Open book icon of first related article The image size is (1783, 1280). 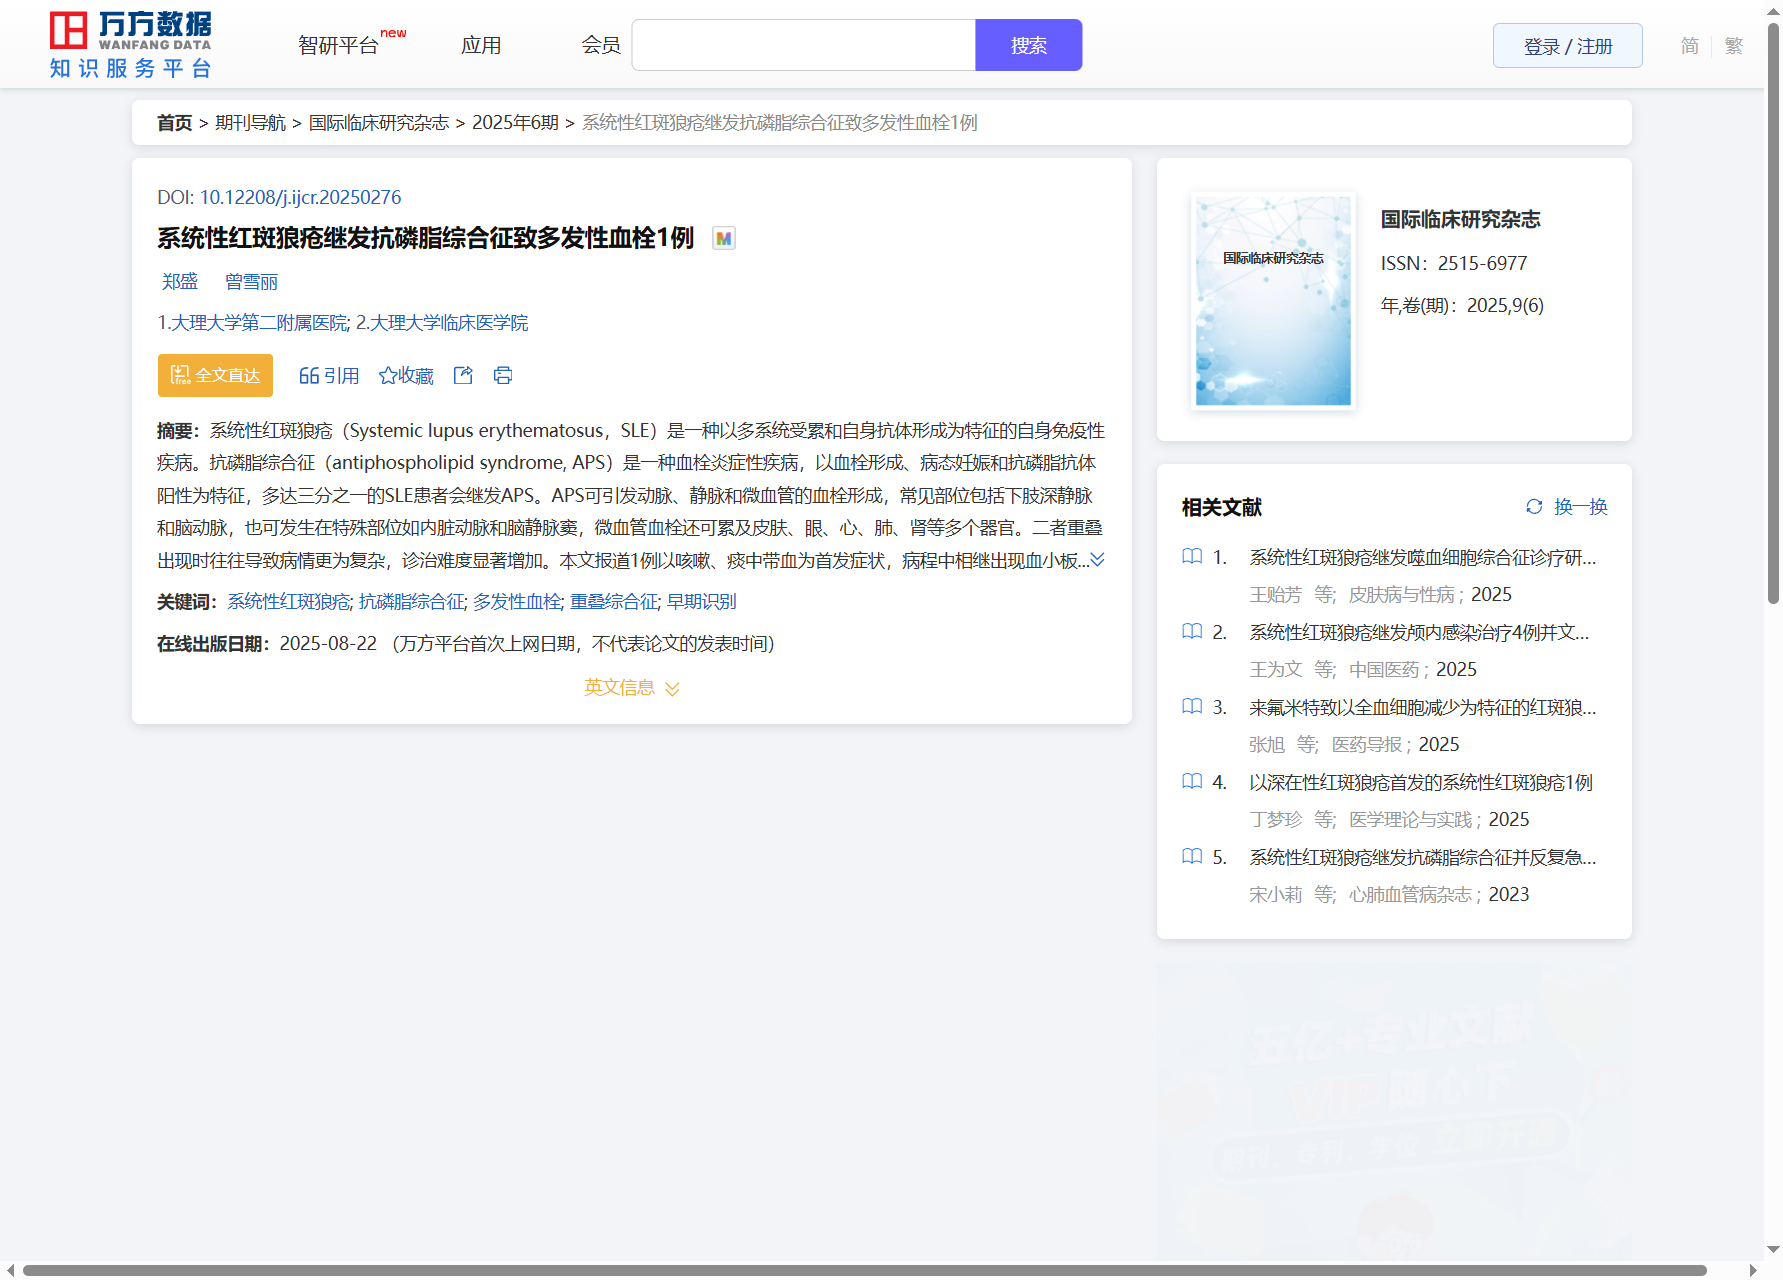[x=1192, y=557]
